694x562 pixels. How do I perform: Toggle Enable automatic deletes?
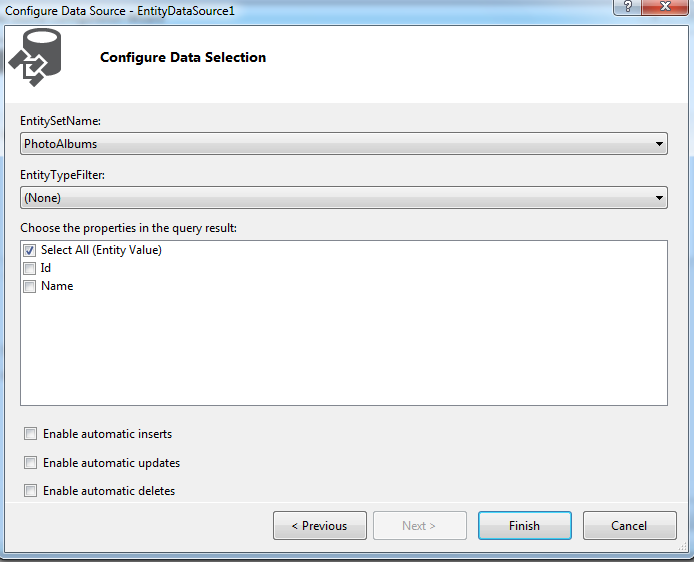click(31, 490)
